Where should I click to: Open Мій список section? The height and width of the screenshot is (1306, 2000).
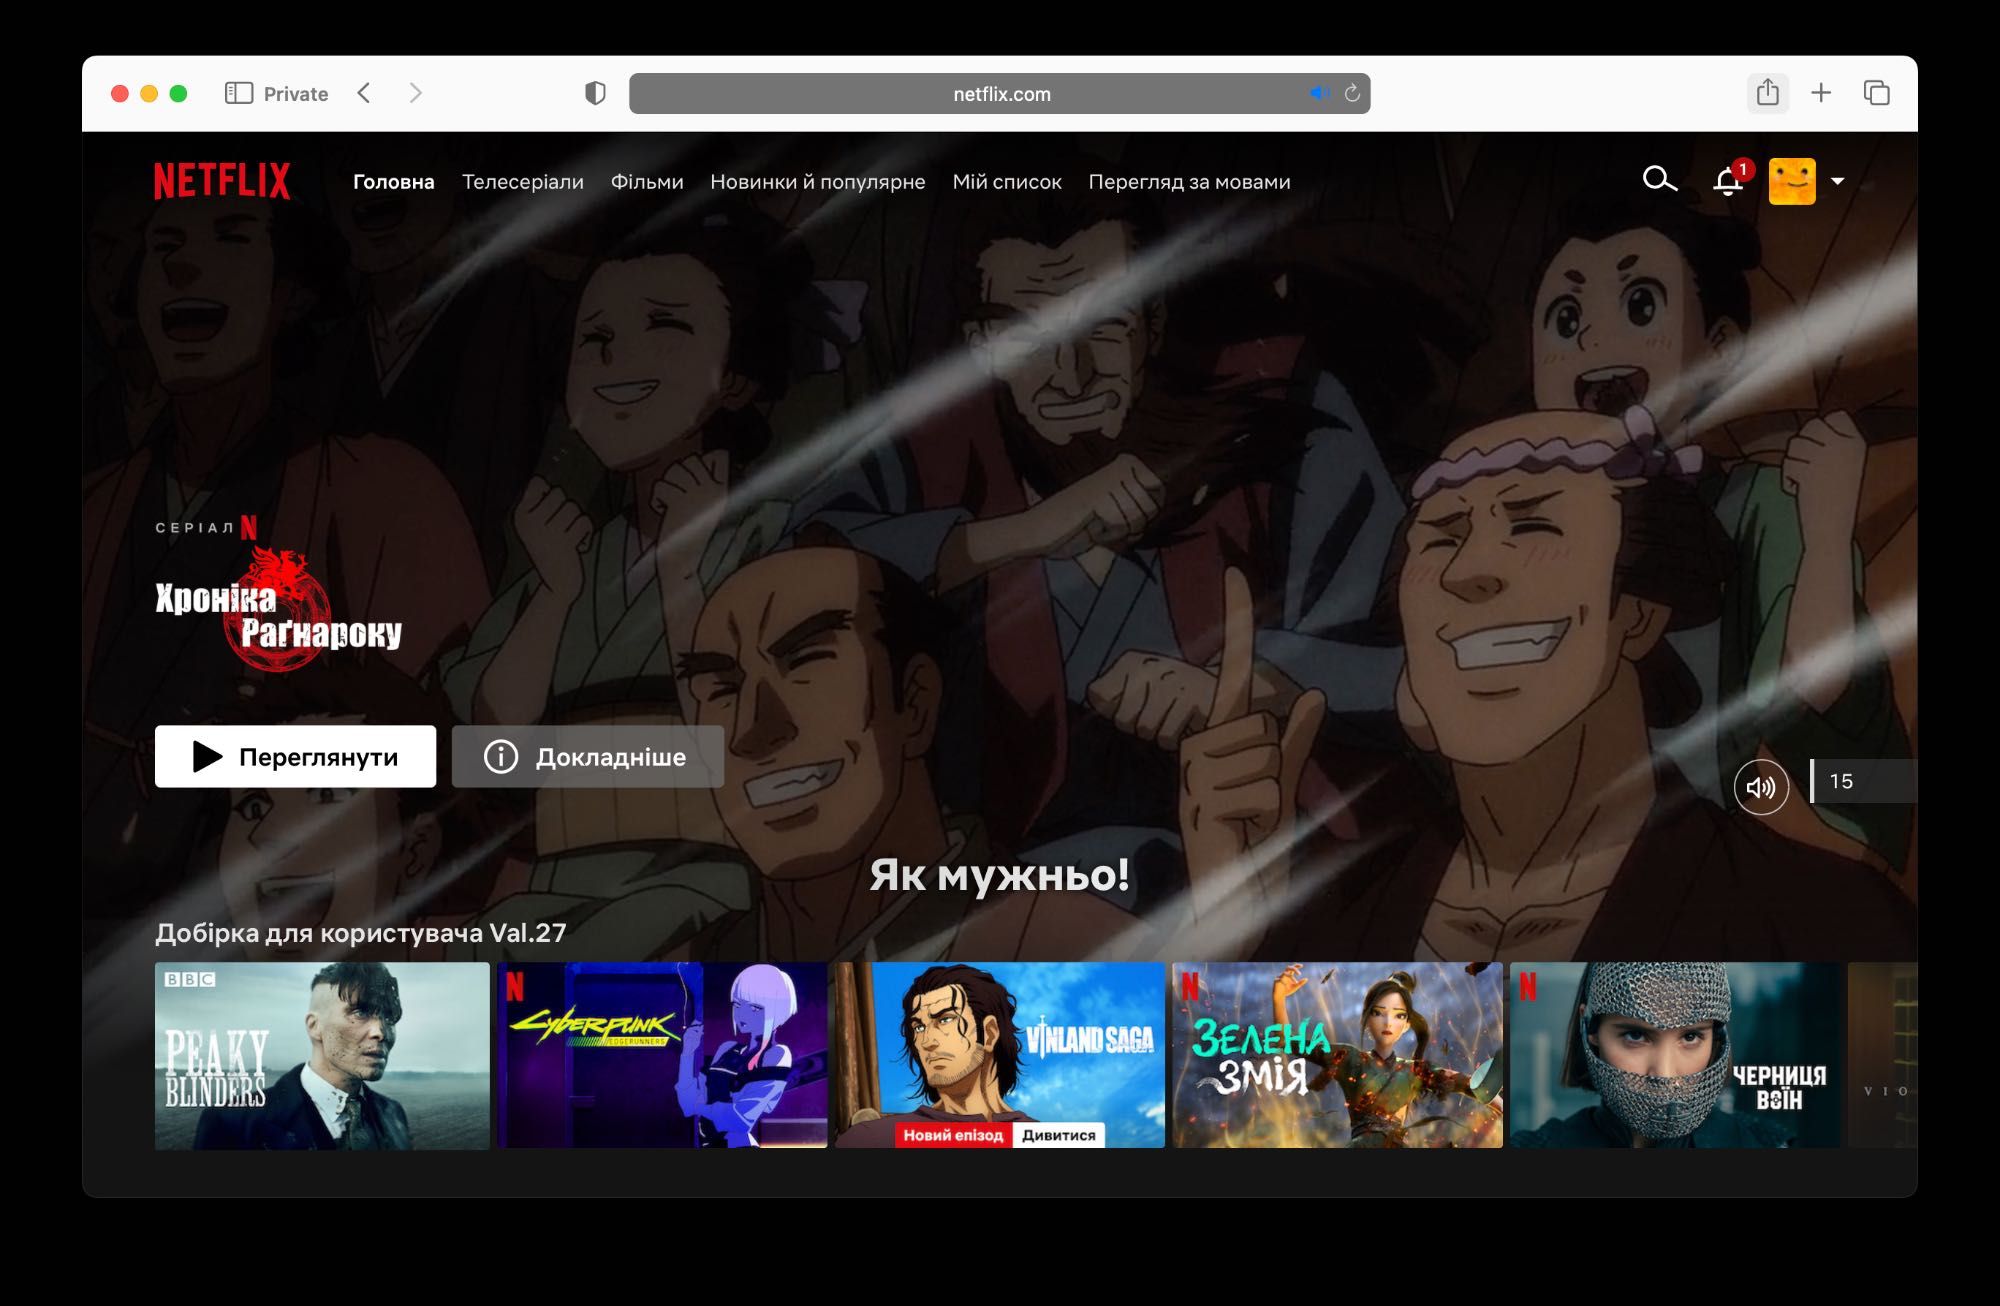coord(1006,182)
